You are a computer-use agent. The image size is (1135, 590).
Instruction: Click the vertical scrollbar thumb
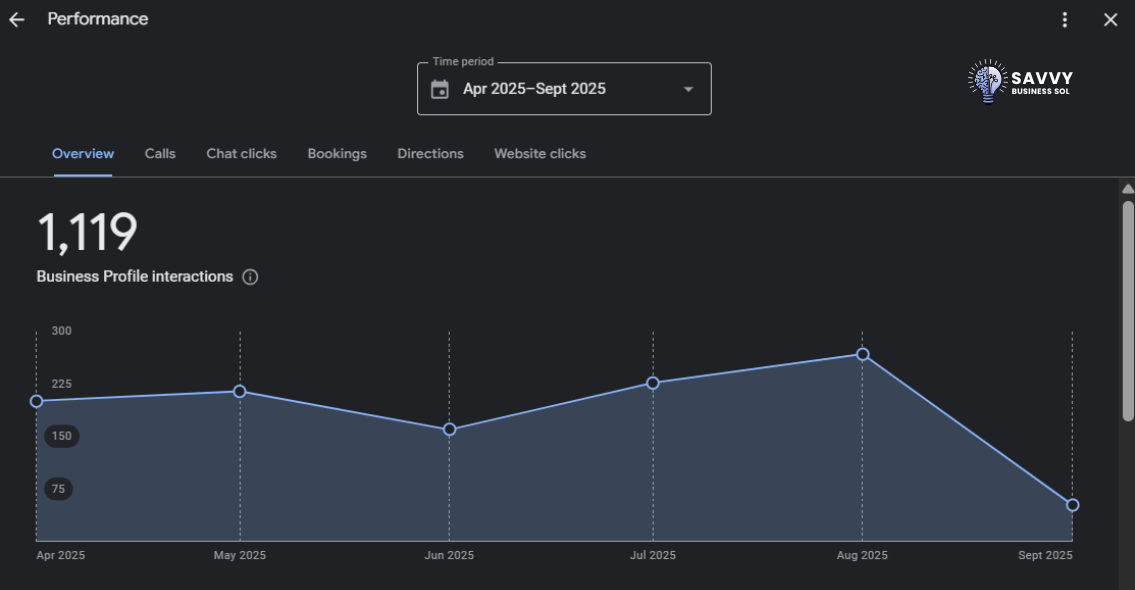click(1128, 310)
